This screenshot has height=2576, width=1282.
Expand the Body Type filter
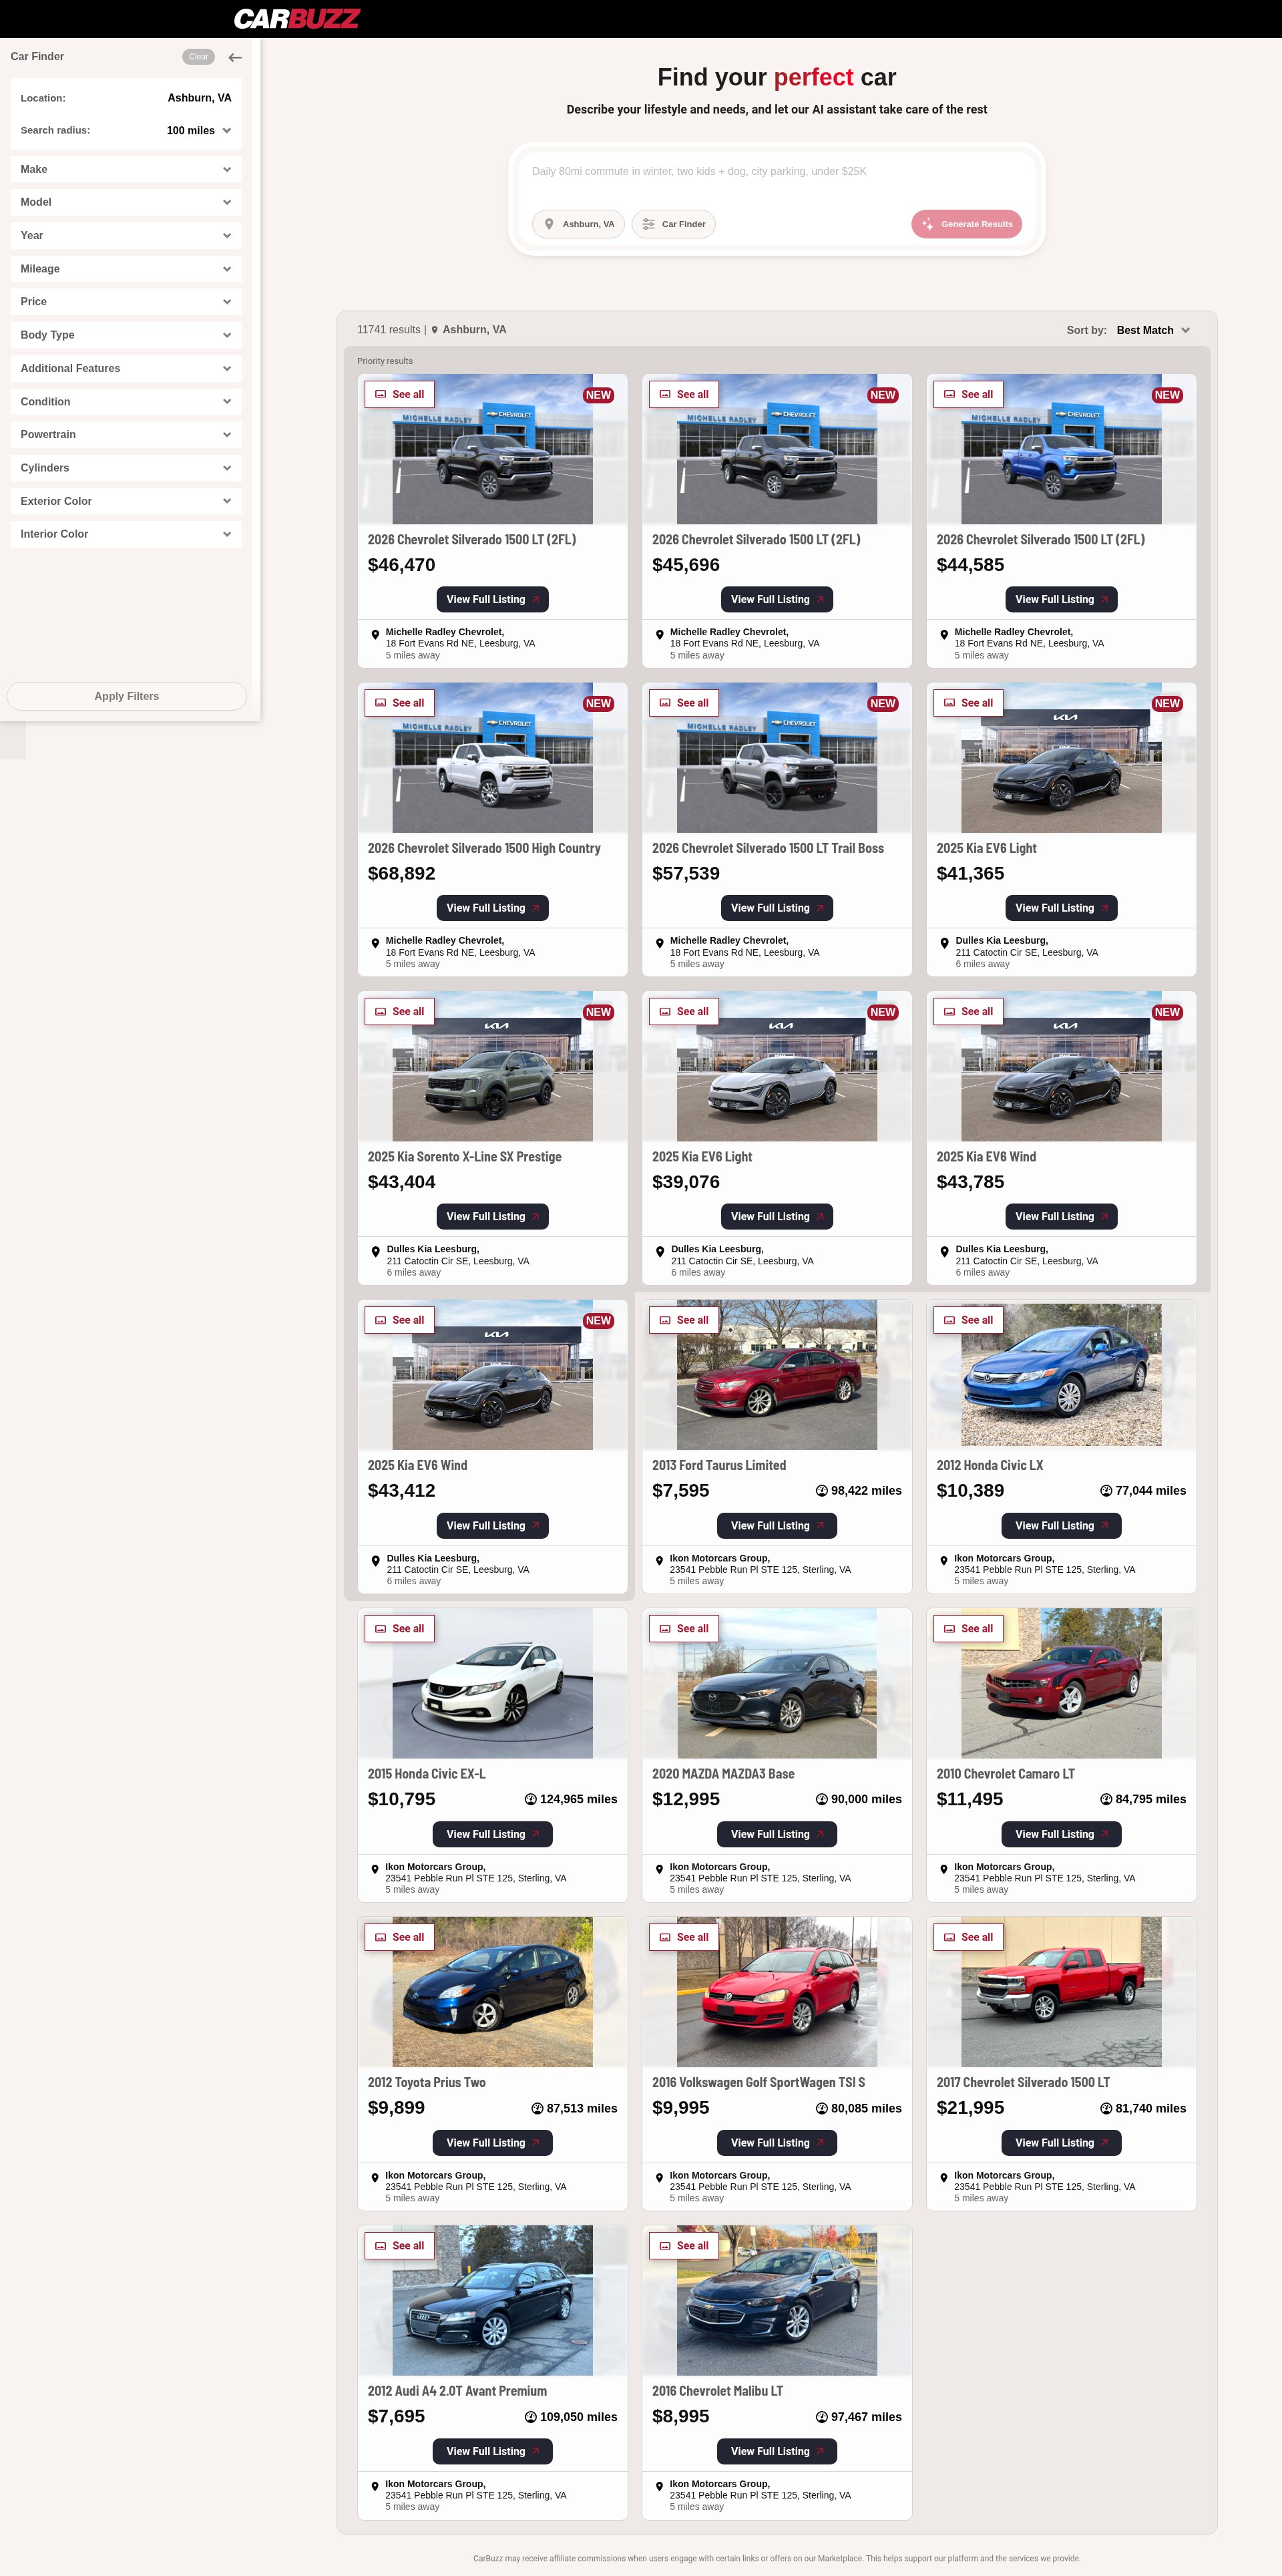click(126, 335)
